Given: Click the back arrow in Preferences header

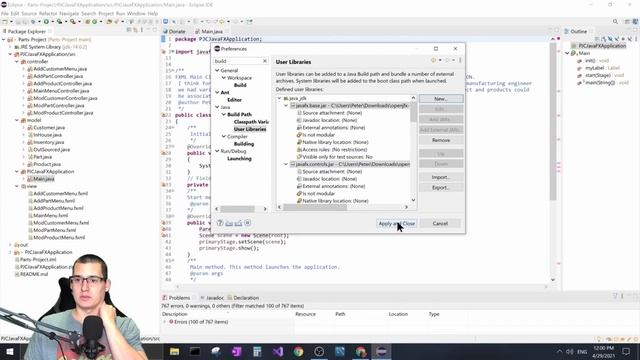Looking at the screenshot, I should point(433,60).
